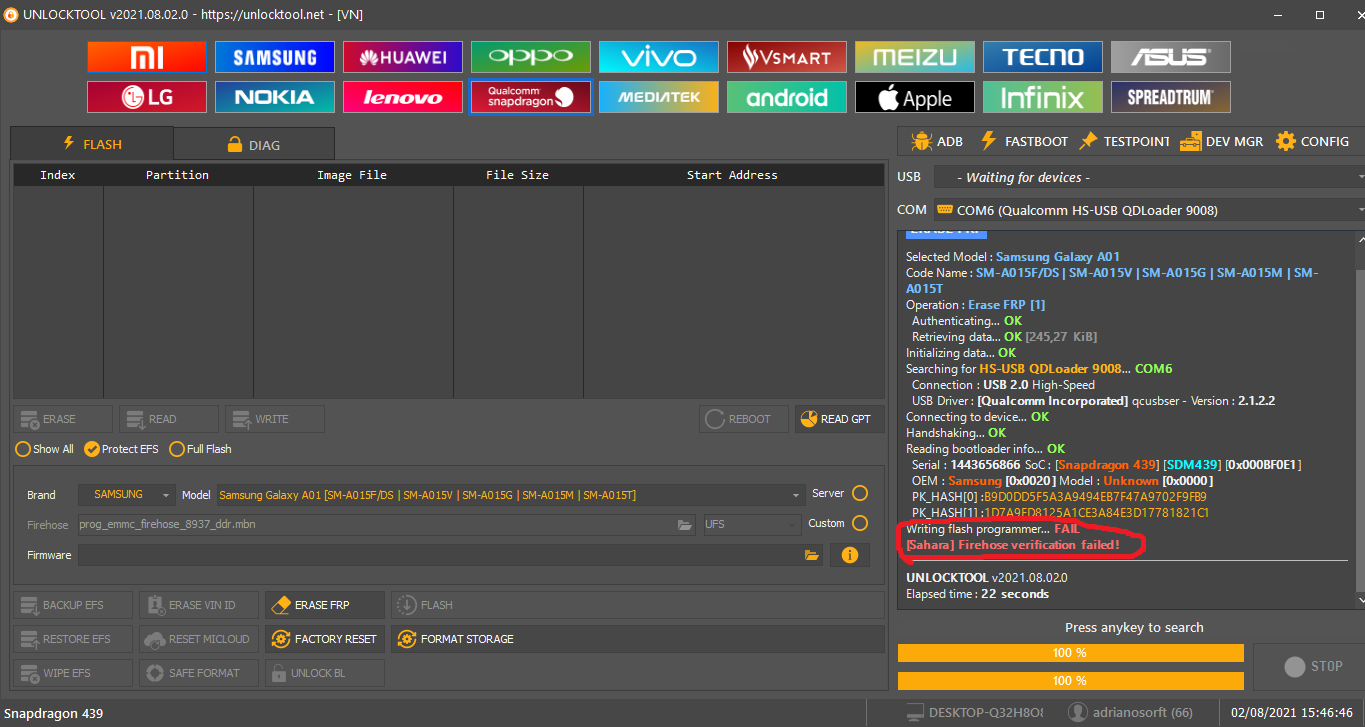1365x727 pixels.
Task: Select the Vsmart brand logo
Action: [x=787, y=57]
